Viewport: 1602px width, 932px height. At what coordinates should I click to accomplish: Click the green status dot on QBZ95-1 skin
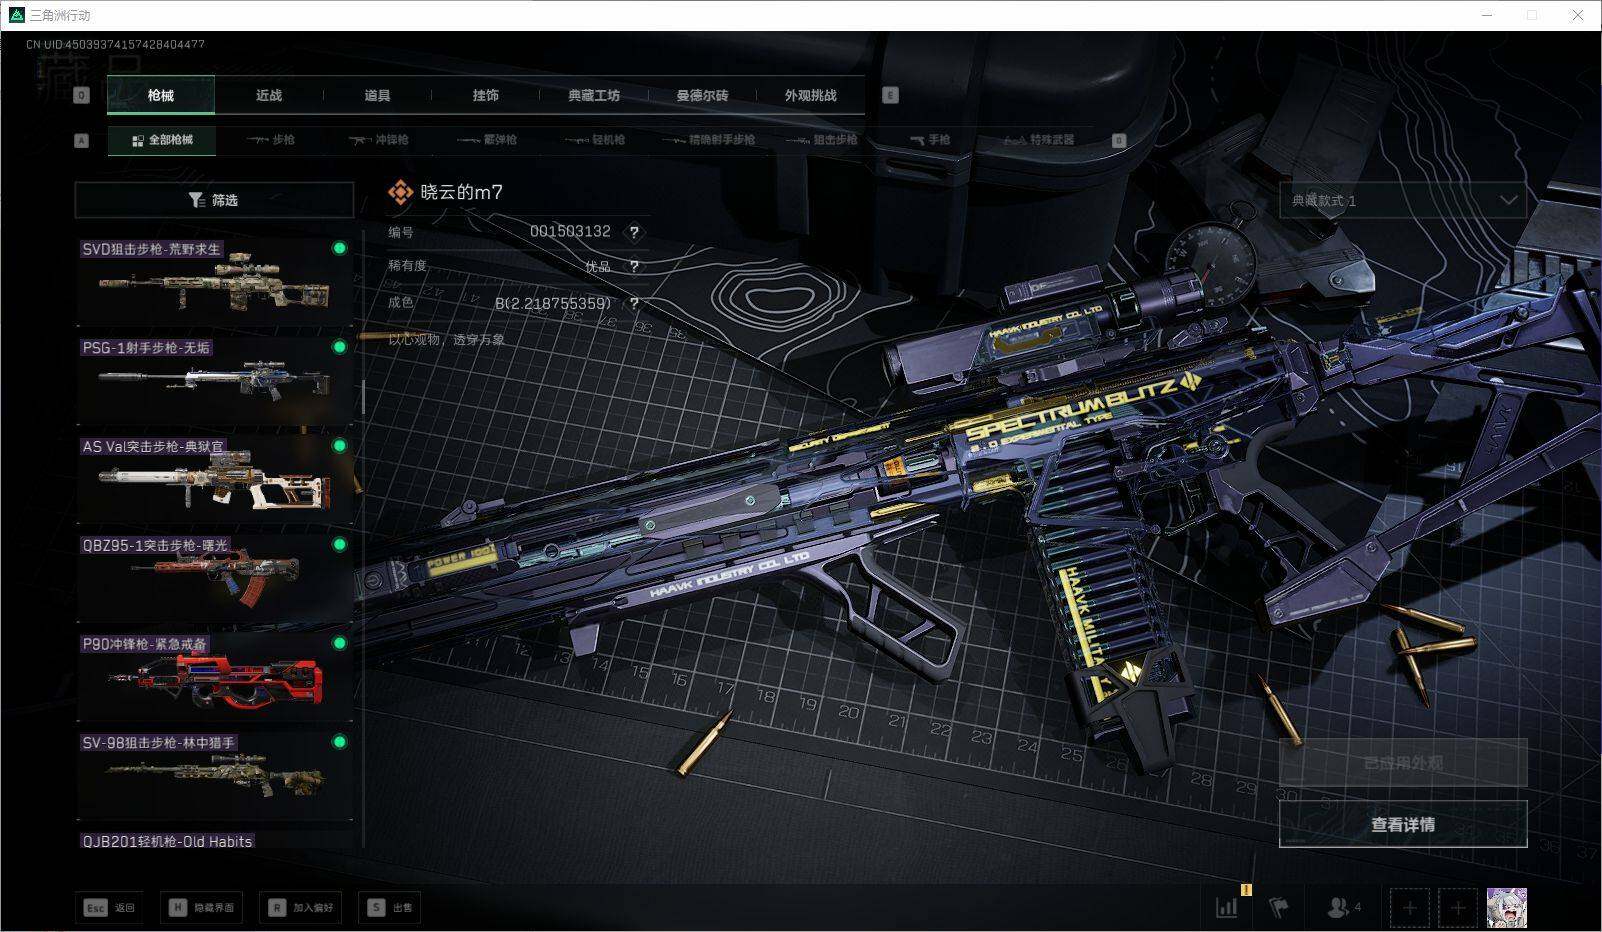tap(339, 545)
